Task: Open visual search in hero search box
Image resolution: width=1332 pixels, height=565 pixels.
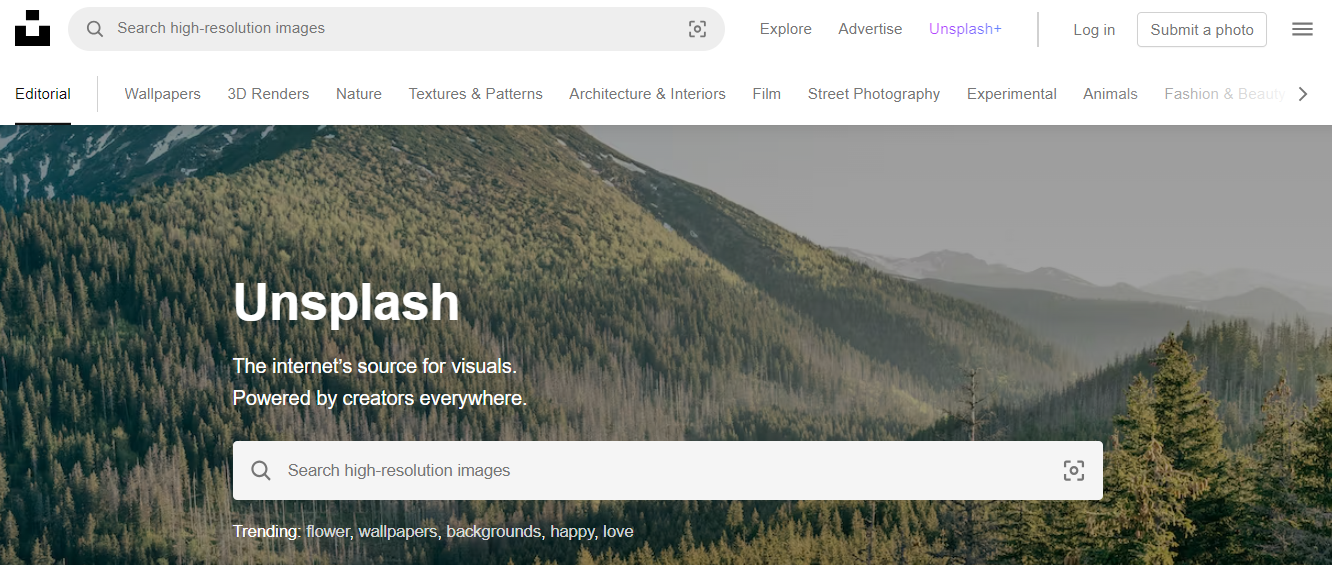Action: 1074,471
